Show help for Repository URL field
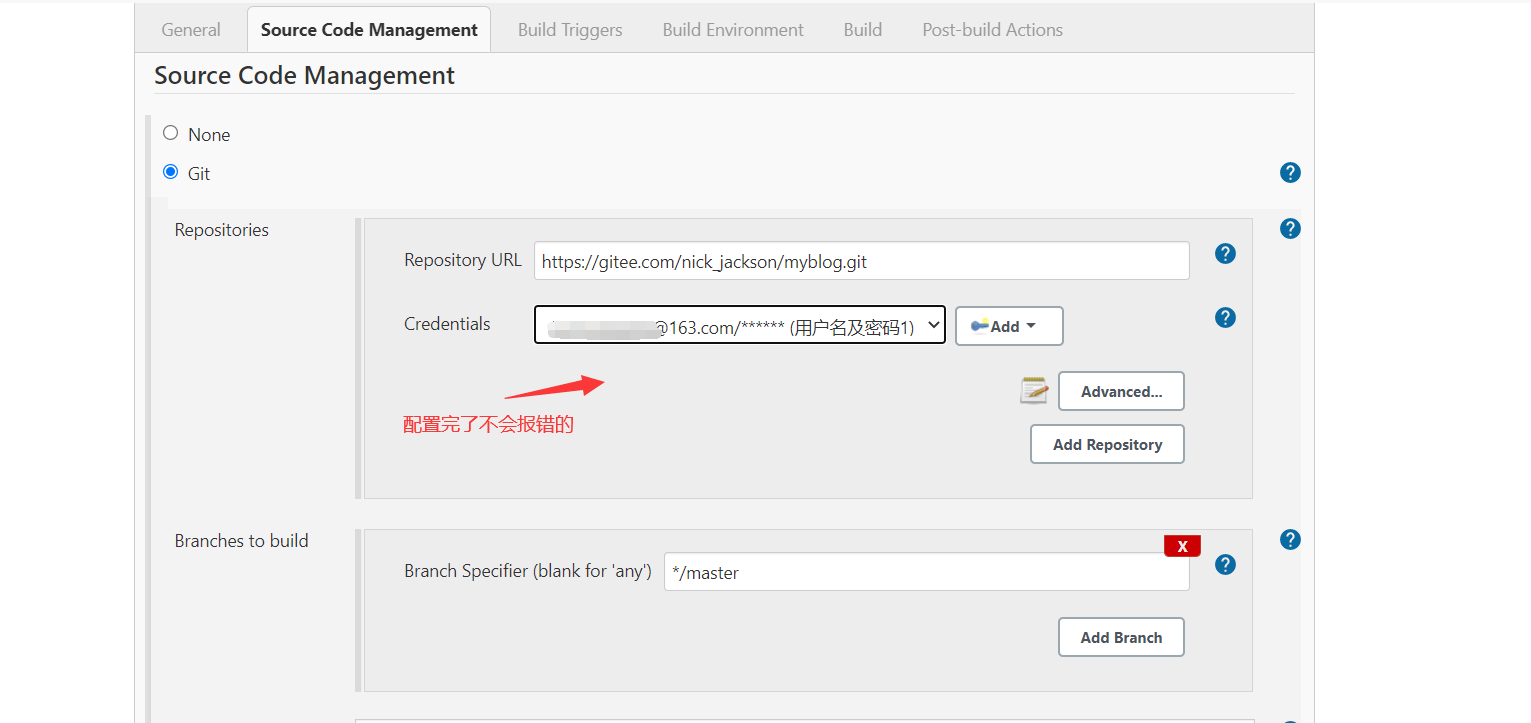 pyautogui.click(x=1225, y=254)
